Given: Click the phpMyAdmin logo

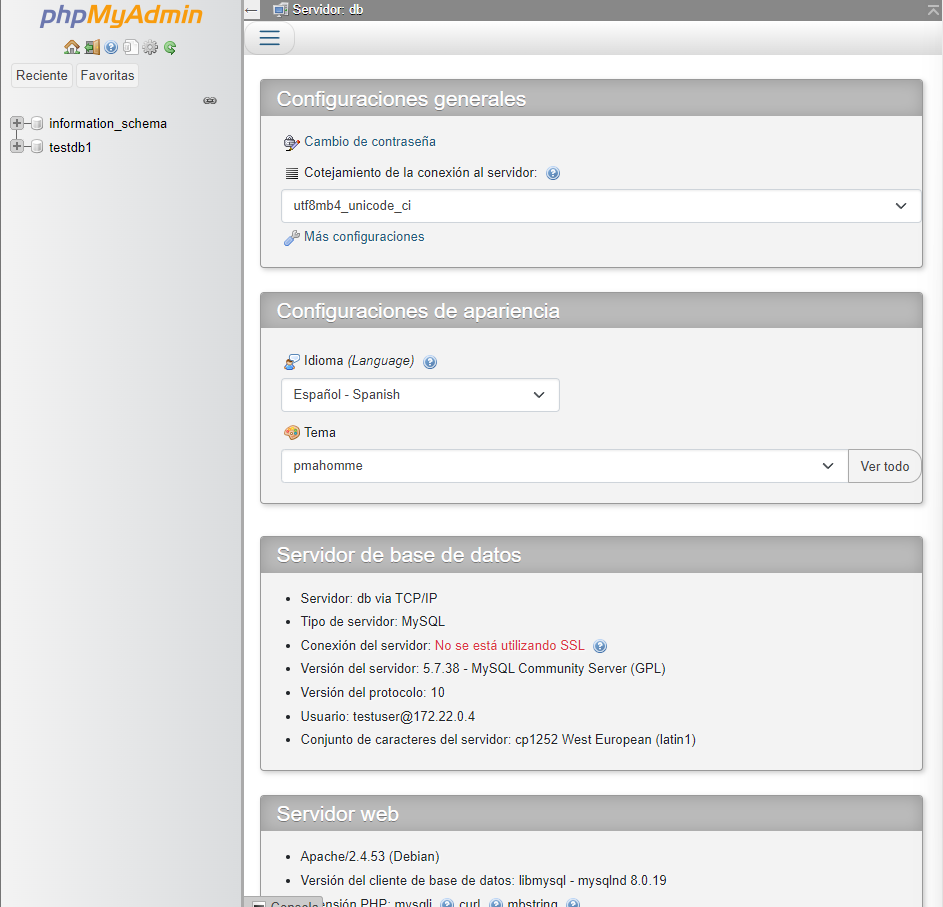Looking at the screenshot, I should [121, 15].
